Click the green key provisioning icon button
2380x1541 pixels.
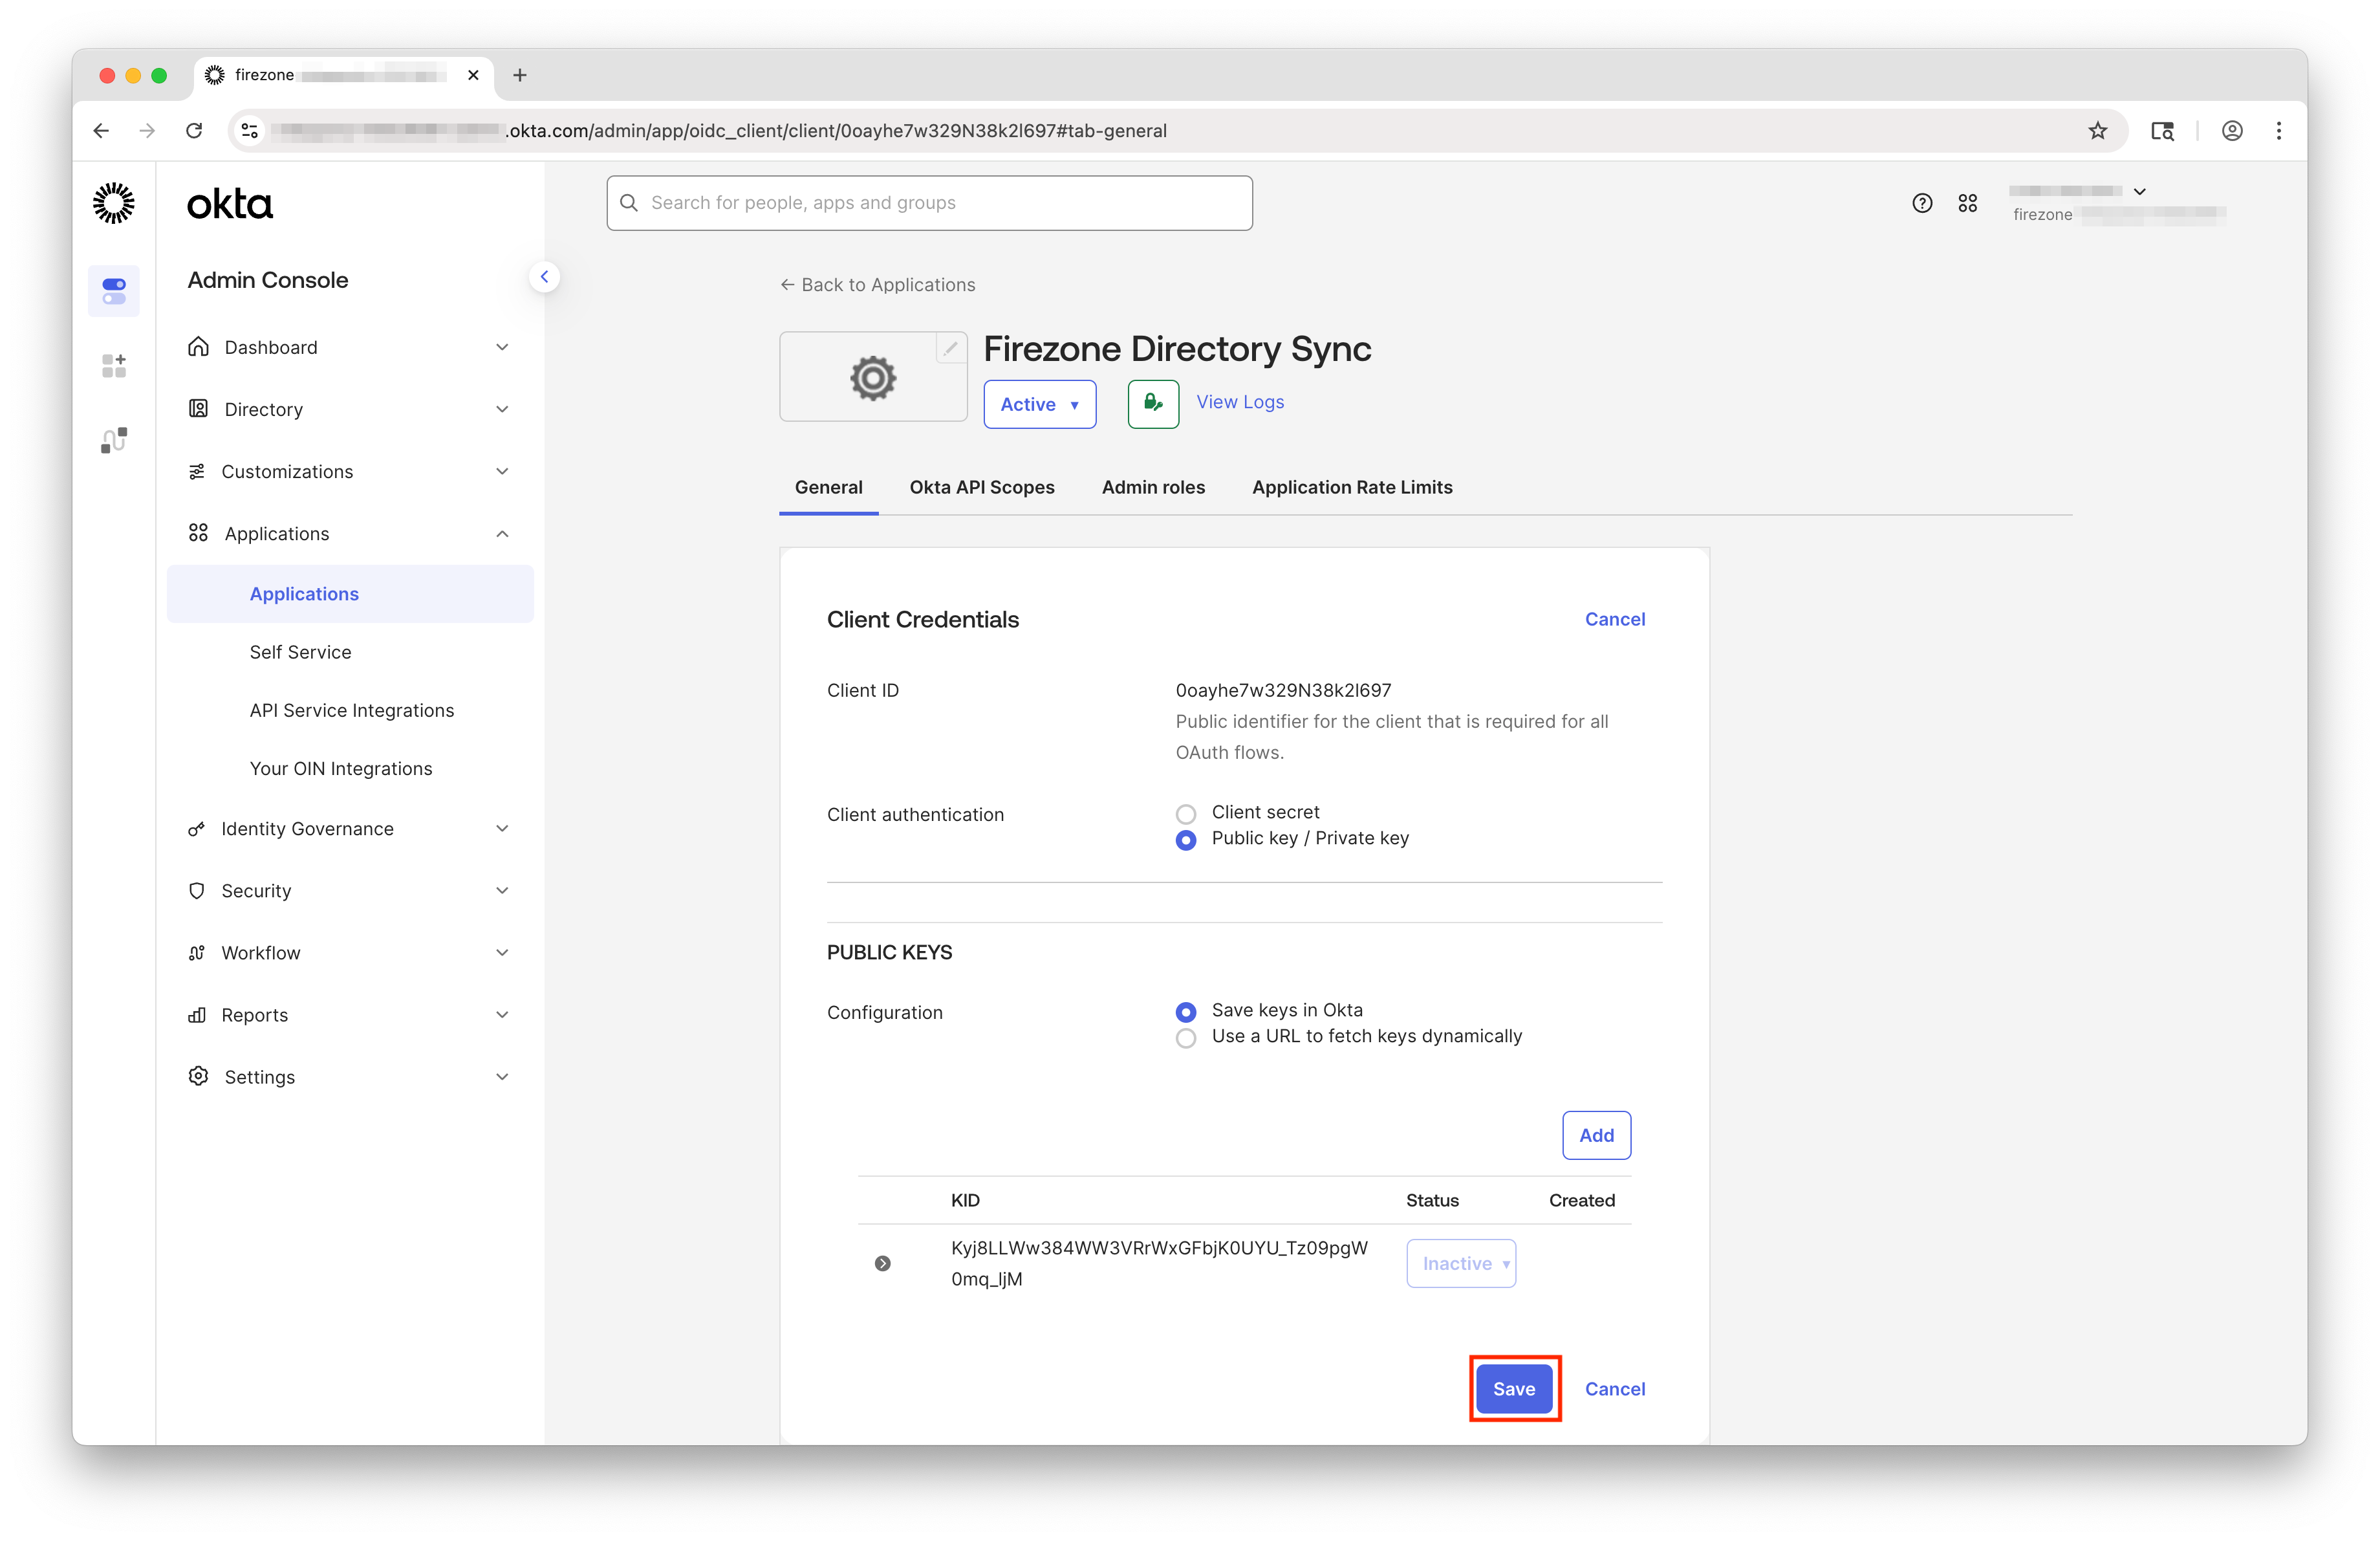coord(1152,403)
